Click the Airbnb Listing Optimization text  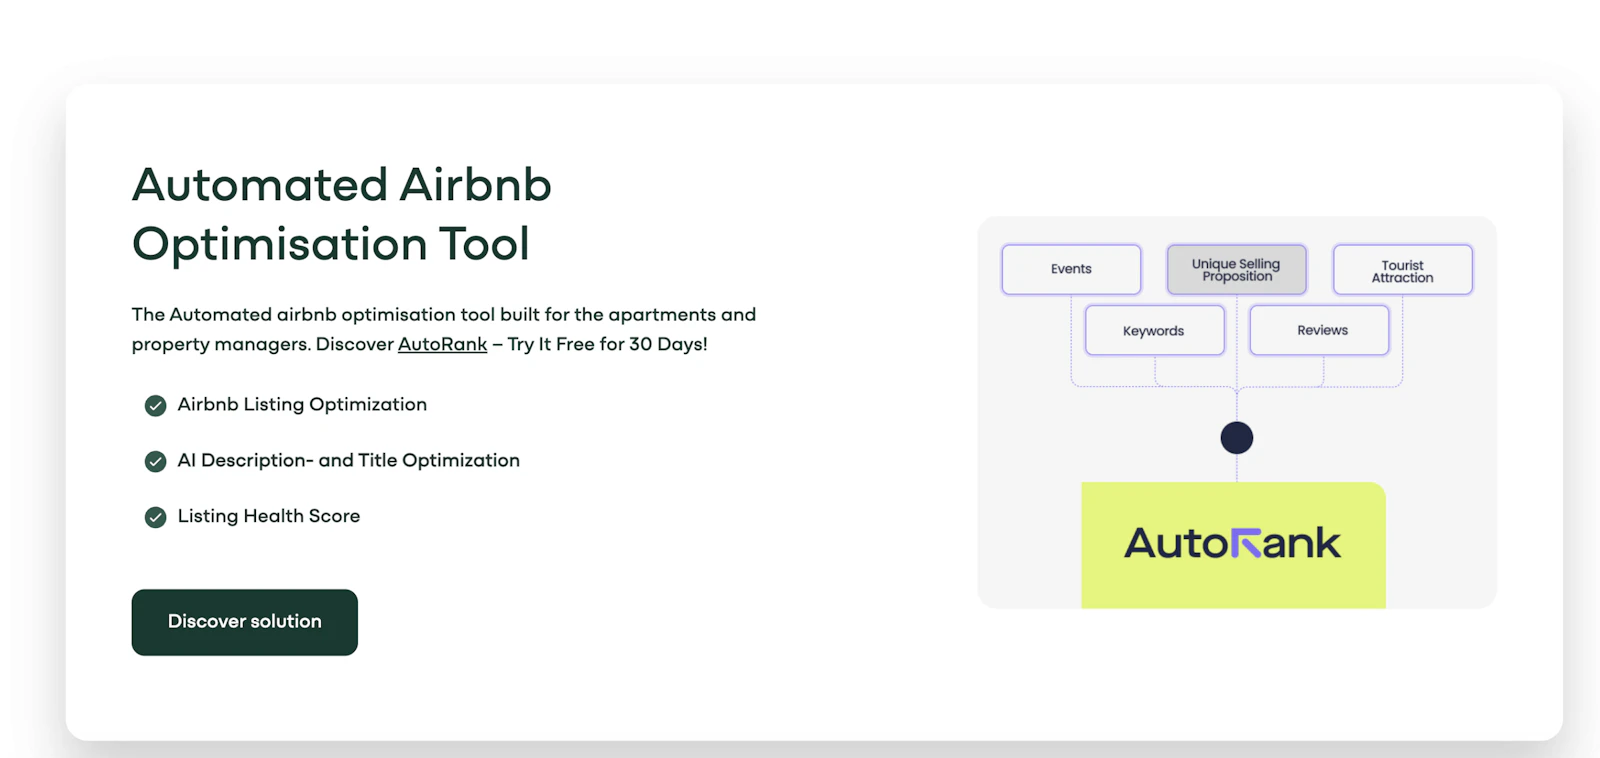302,404
